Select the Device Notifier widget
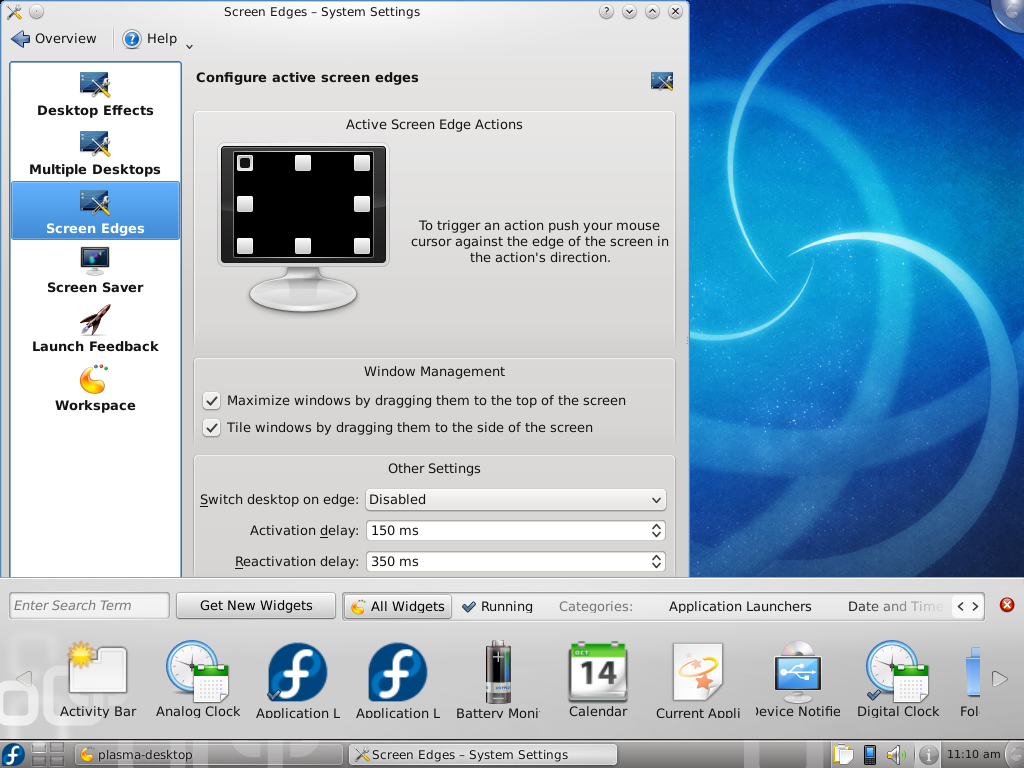The width and height of the screenshot is (1024, 768). 798,679
